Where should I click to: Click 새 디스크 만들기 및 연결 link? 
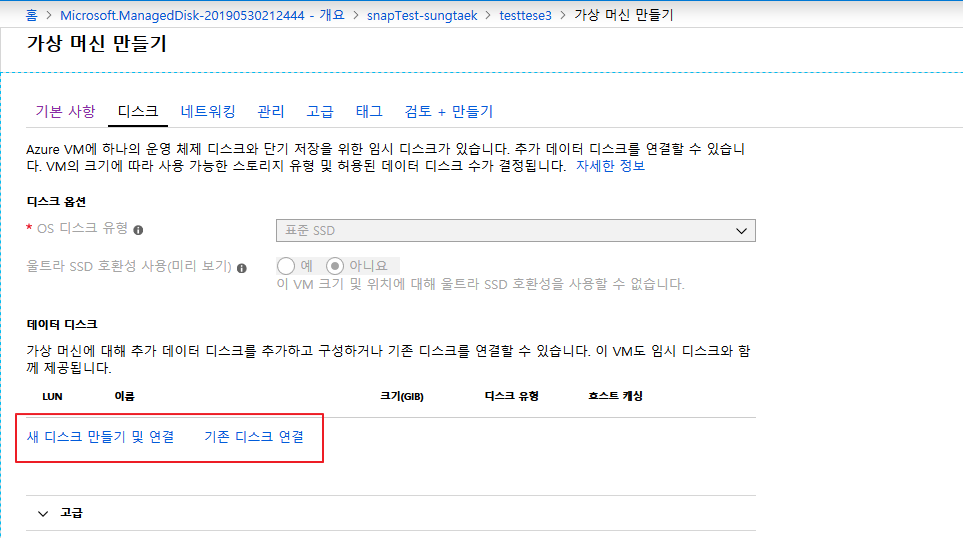pyautogui.click(x=100, y=437)
